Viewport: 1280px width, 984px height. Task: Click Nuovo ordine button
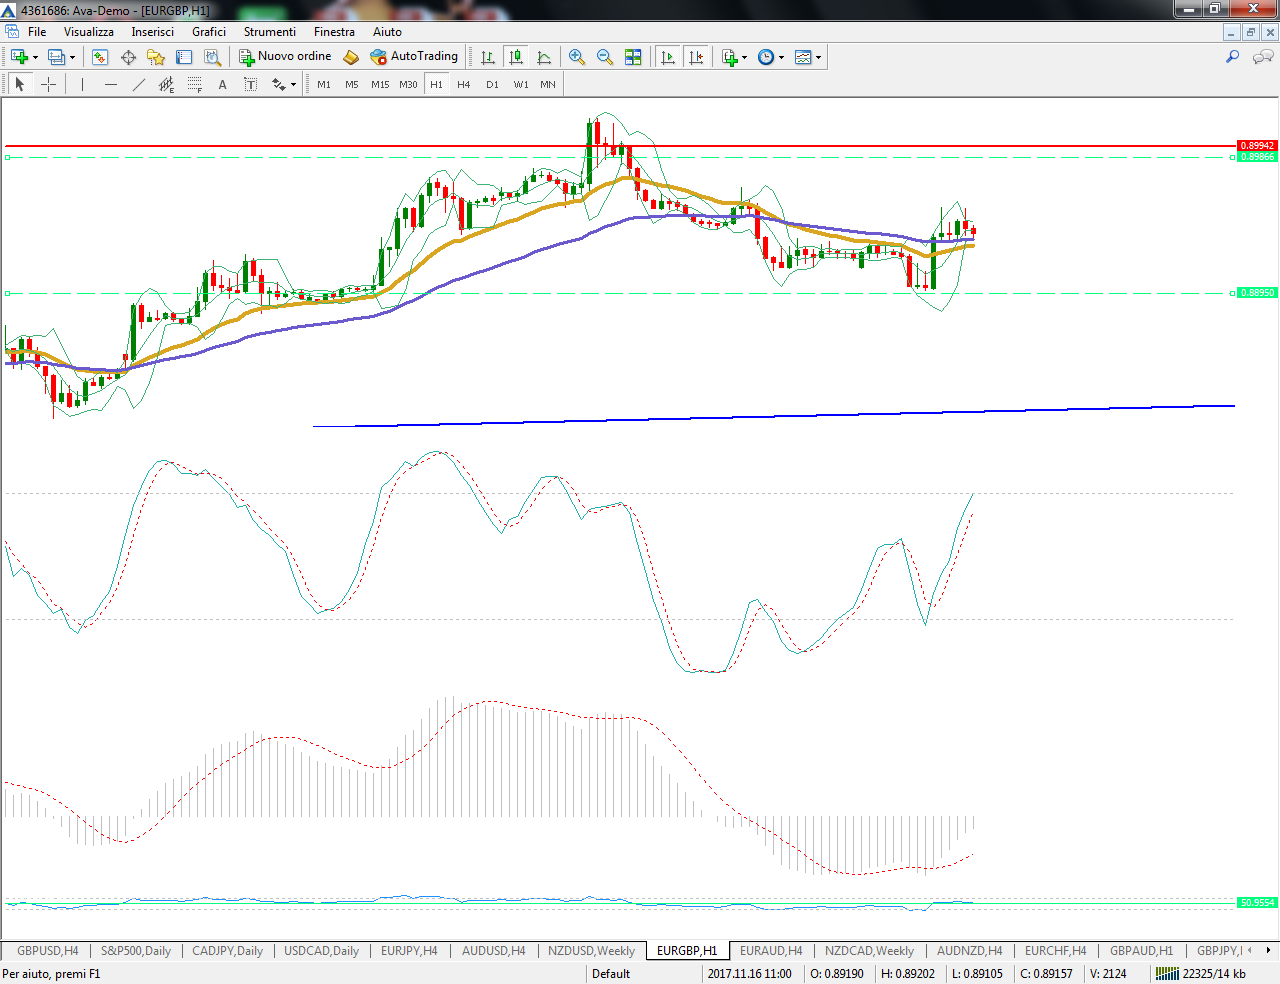[x=285, y=57]
